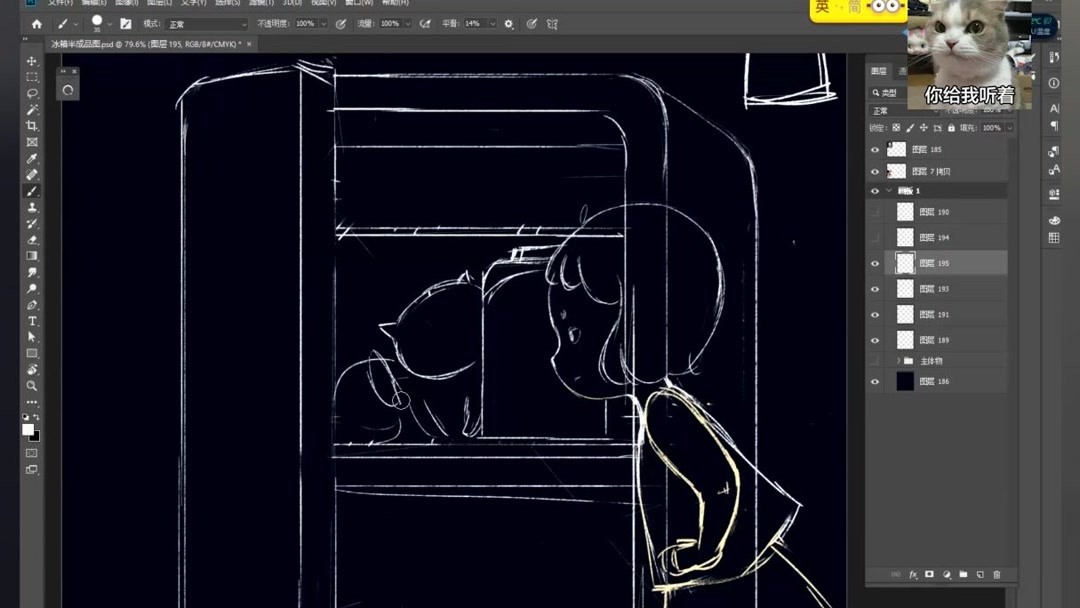Toggle visibility of 画板 1 group

(875, 191)
